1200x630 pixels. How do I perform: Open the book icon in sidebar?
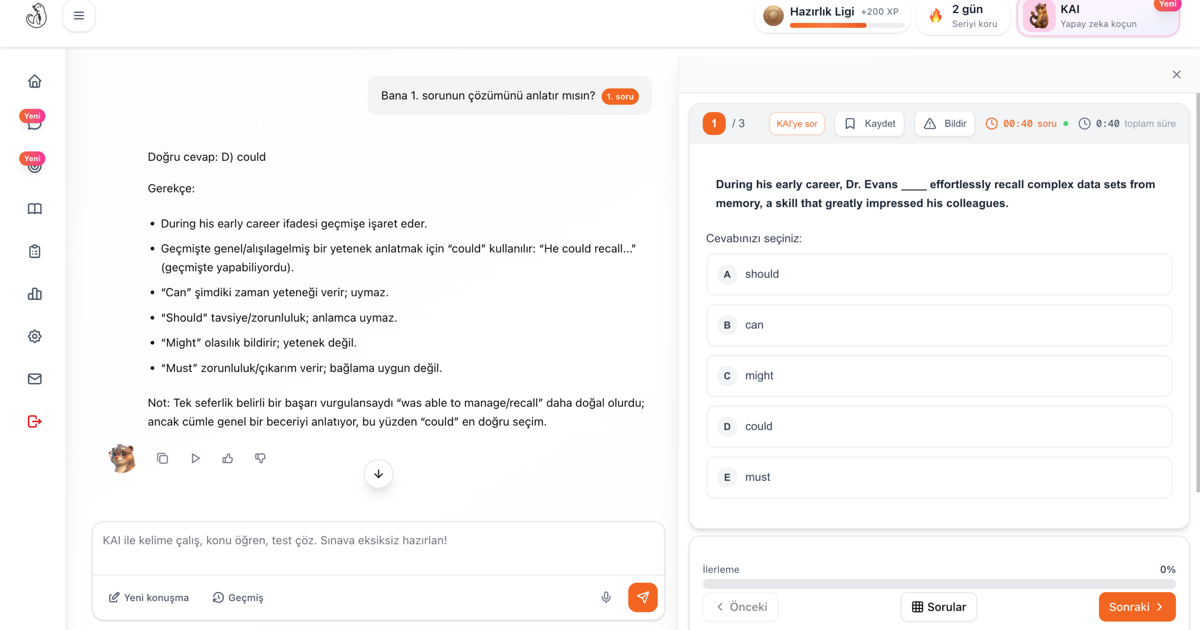coord(35,209)
